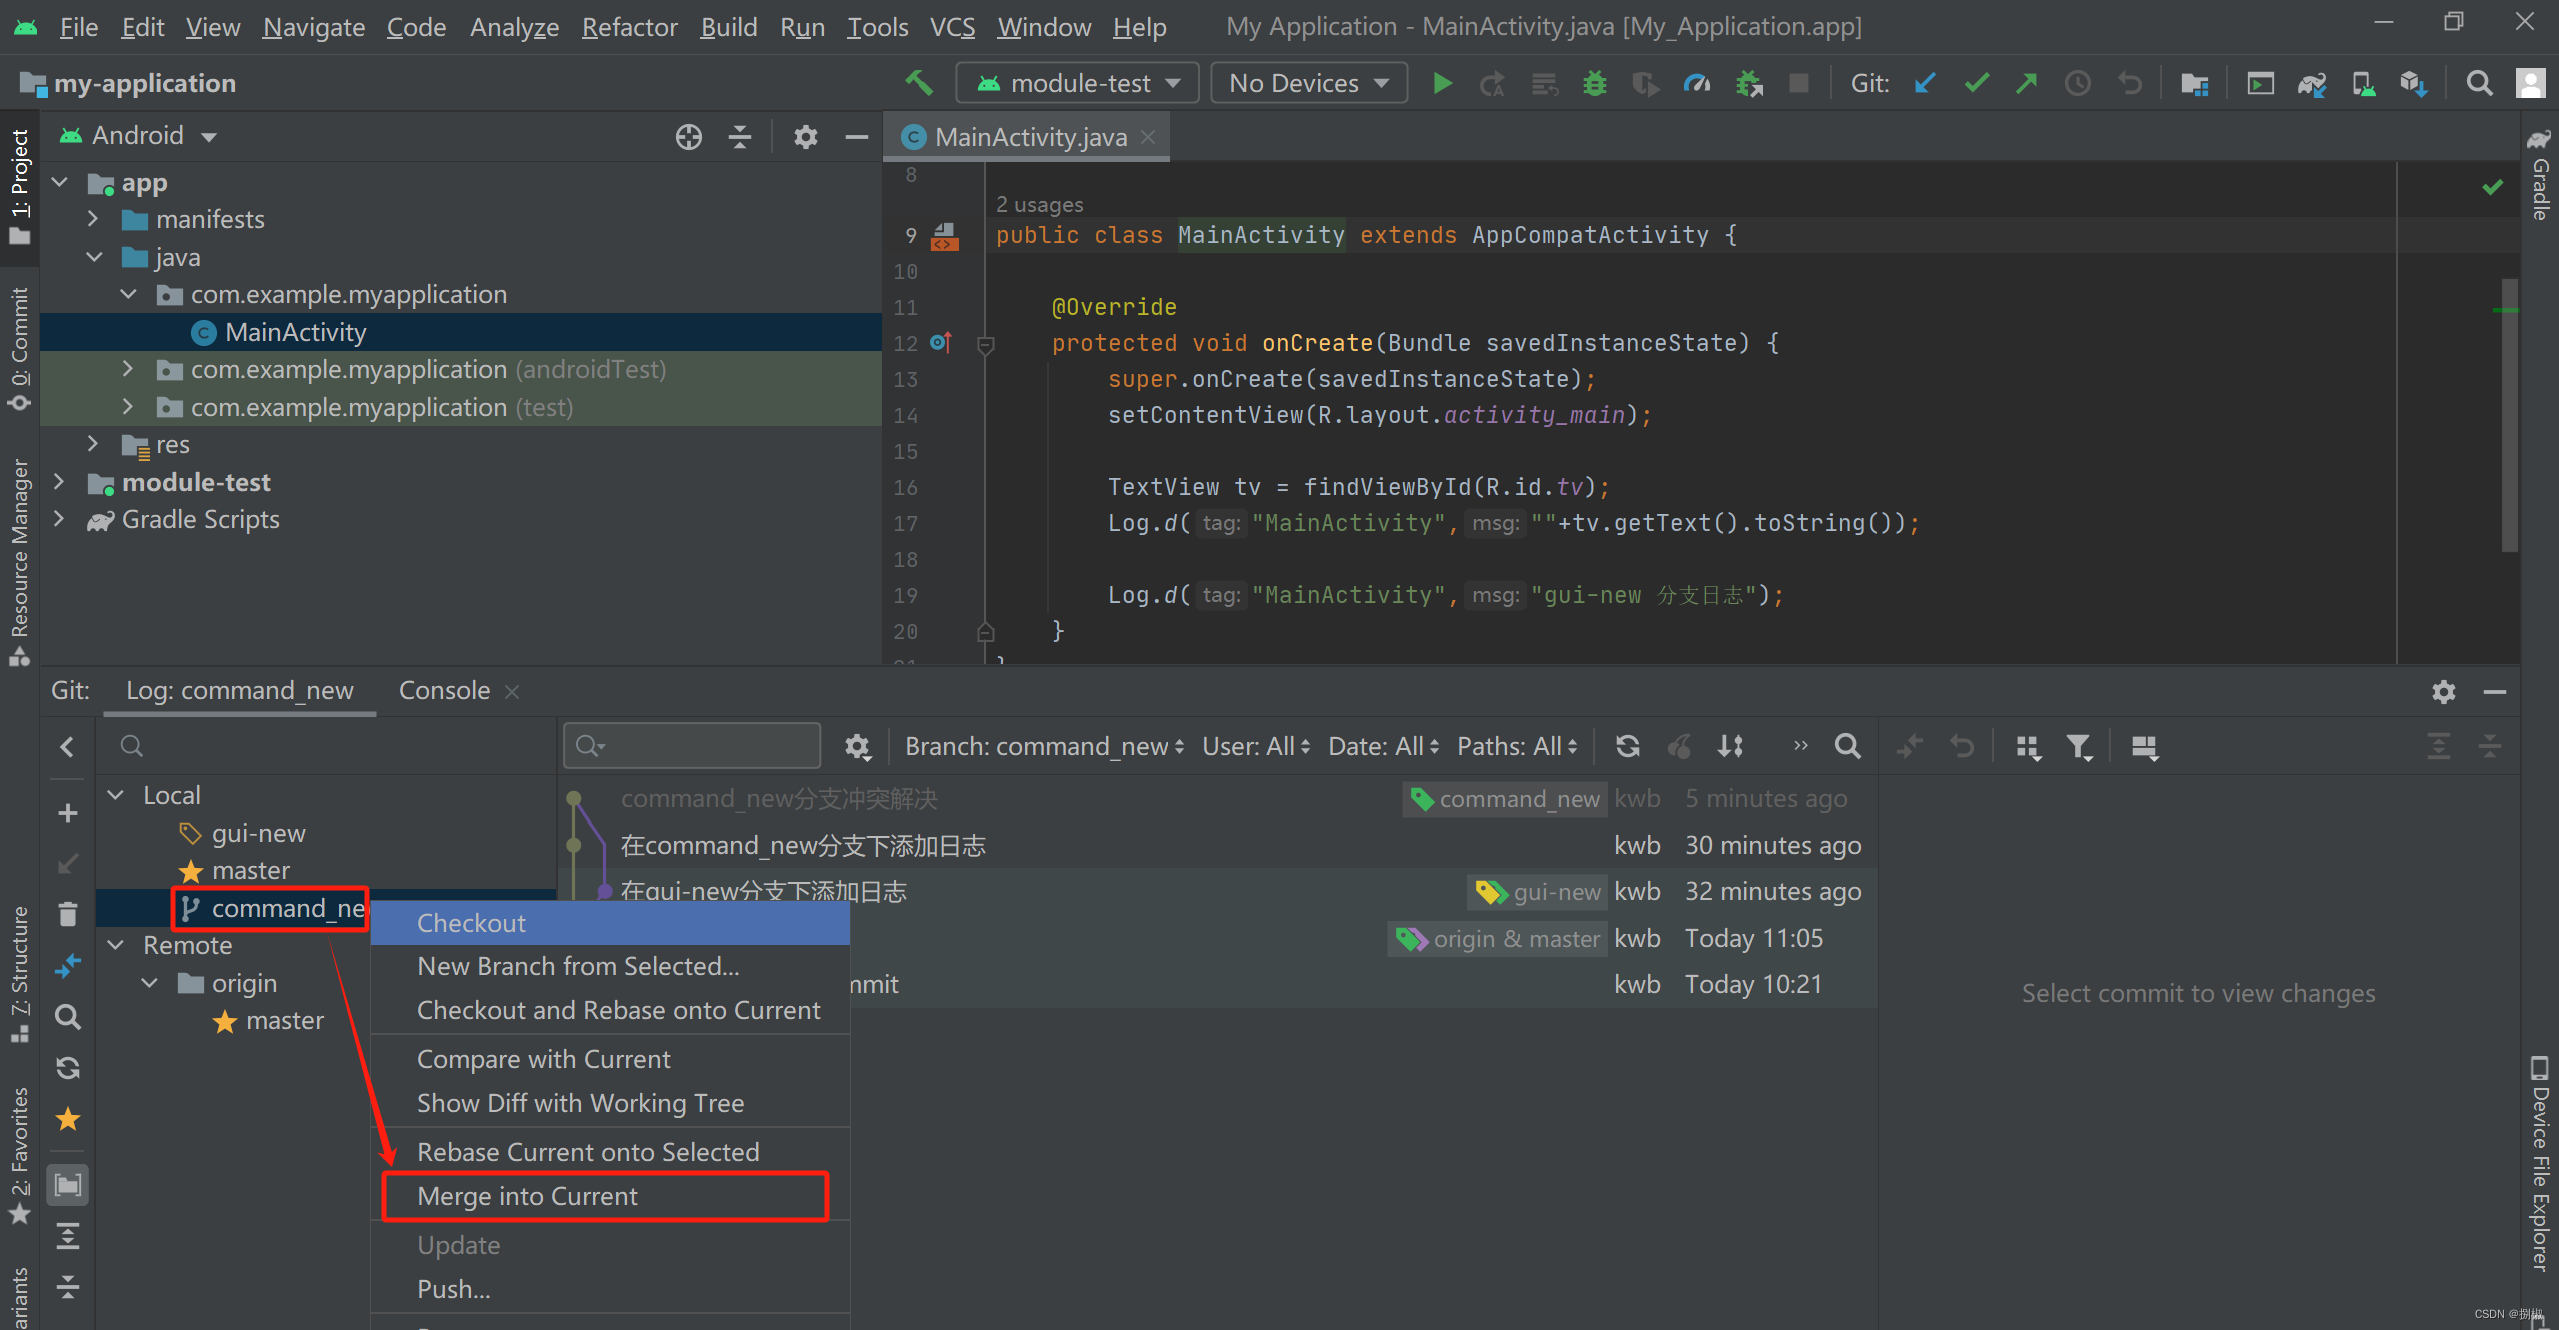Image resolution: width=2559 pixels, height=1330 pixels.
Task: Refresh the Git log with the refresh icon
Action: (1628, 746)
